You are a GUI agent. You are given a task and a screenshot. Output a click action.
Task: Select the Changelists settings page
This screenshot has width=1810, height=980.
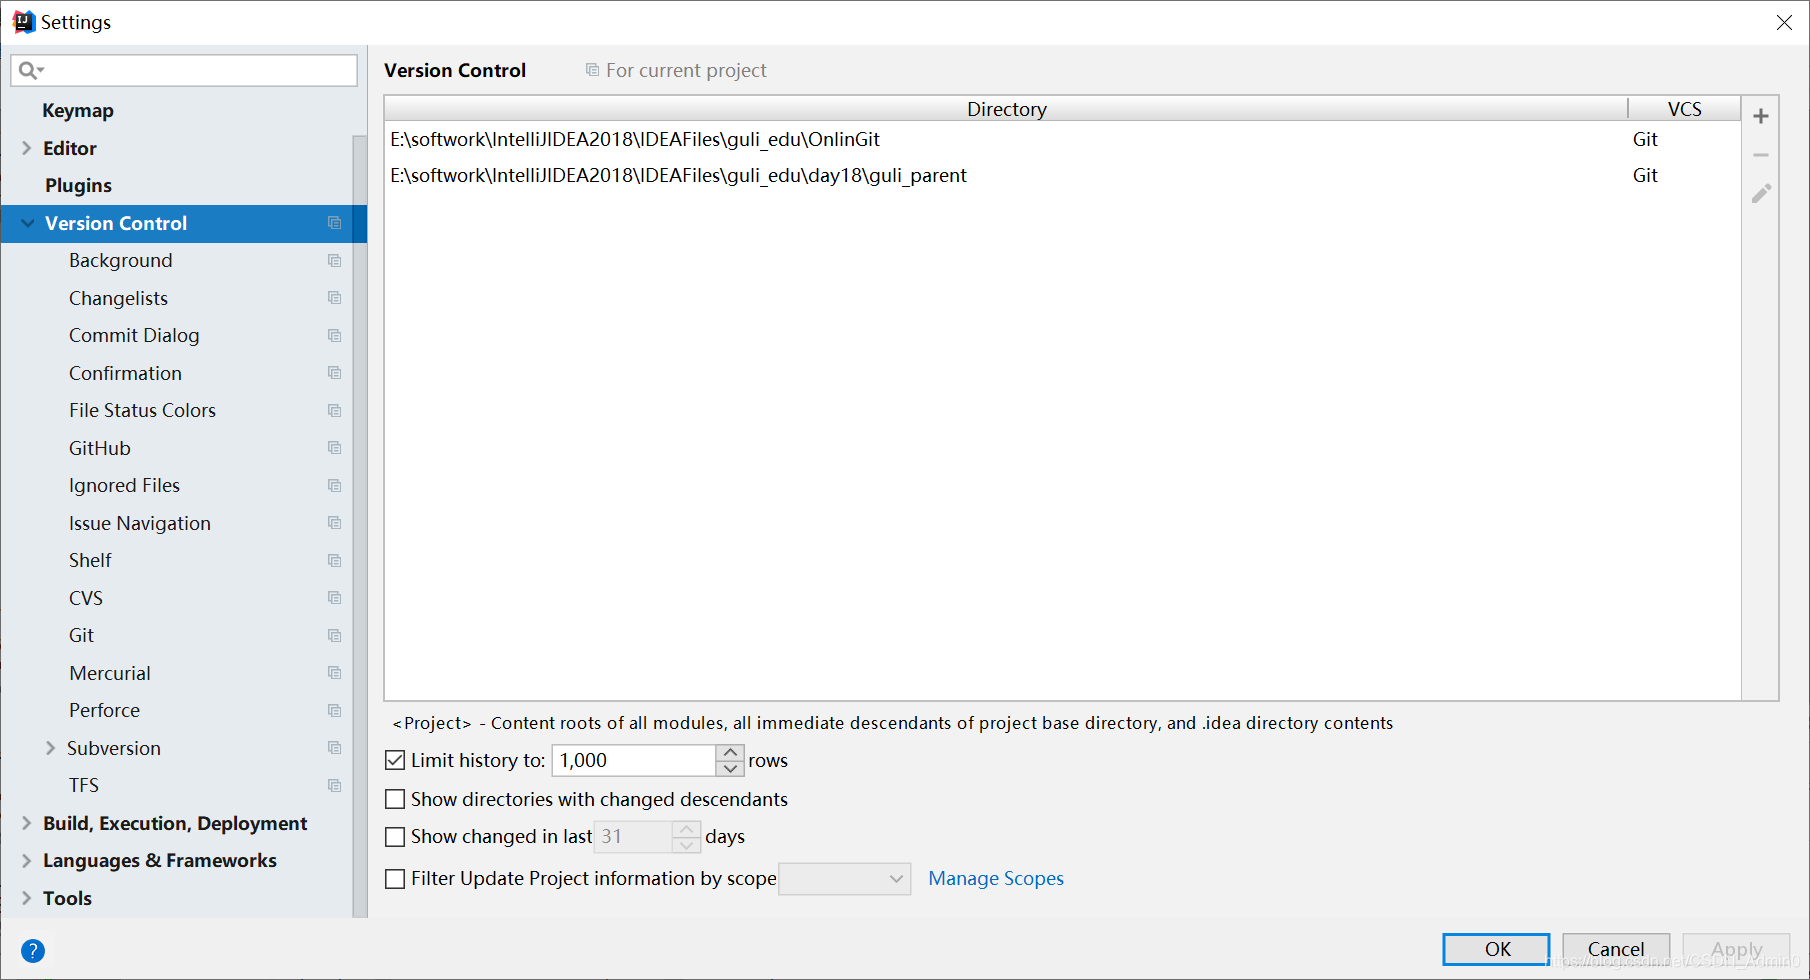tap(118, 298)
